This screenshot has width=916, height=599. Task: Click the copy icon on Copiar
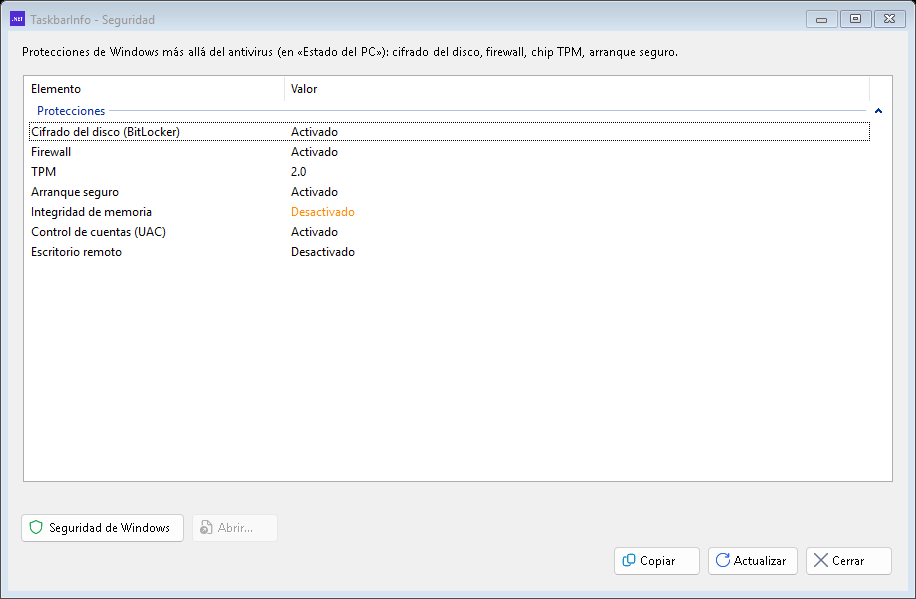click(629, 560)
